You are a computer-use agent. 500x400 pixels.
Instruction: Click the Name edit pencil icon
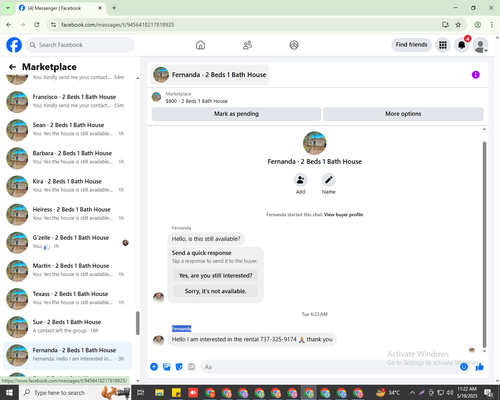click(x=329, y=180)
